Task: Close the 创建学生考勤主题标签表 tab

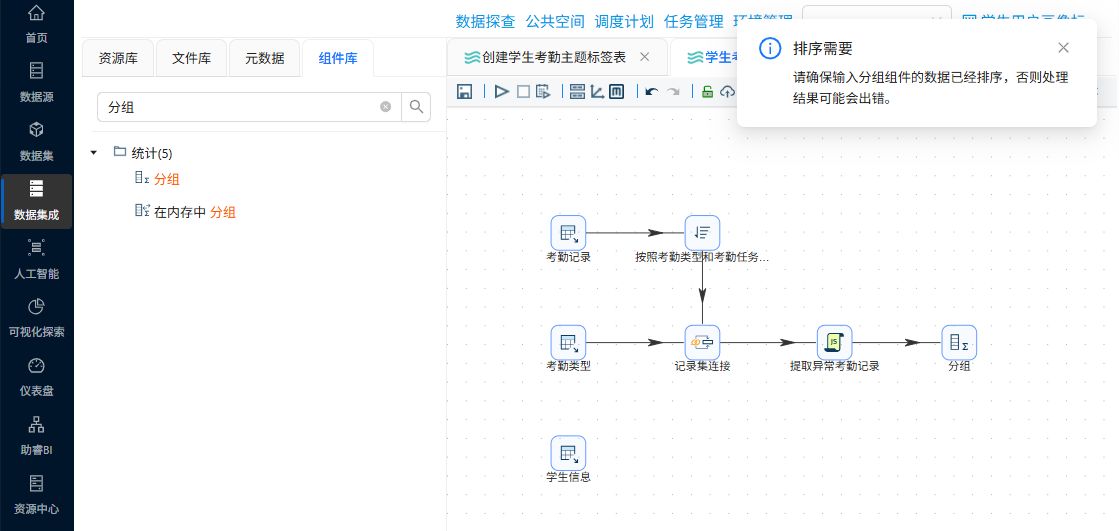Action: click(644, 57)
